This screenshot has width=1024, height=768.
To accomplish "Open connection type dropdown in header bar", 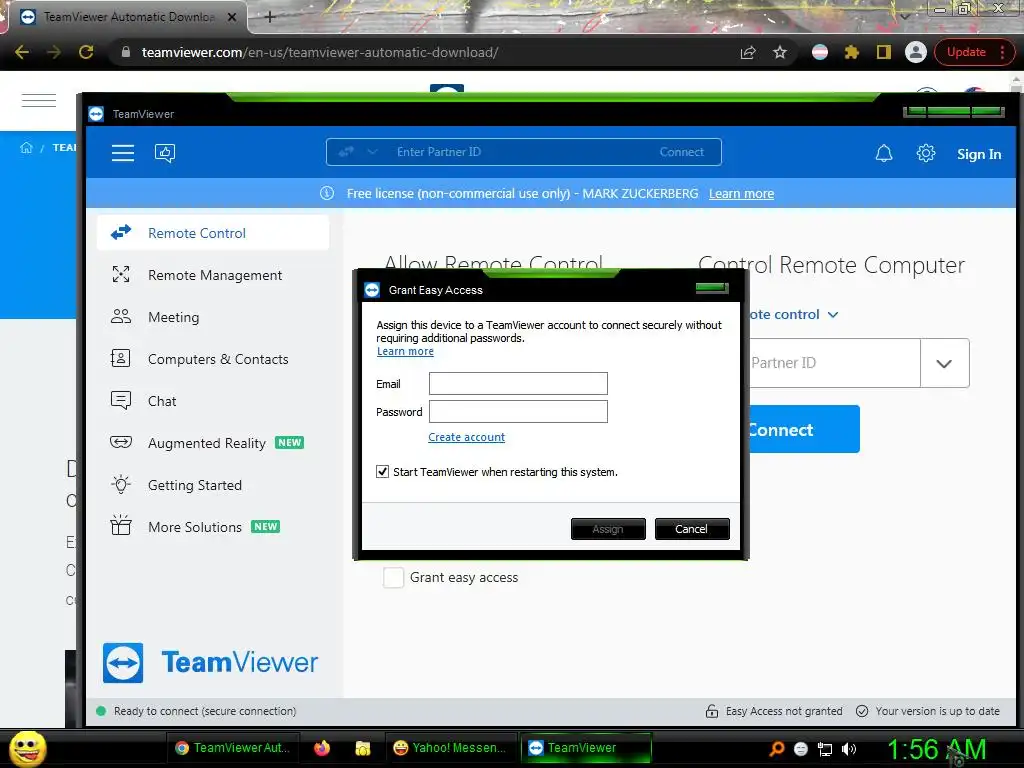I will pos(372,152).
